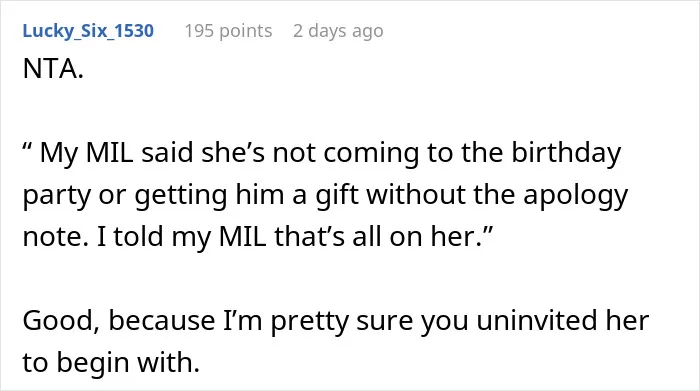The image size is (700, 391).
Task: Click the NTA. verdict text
Action: pos(53,69)
